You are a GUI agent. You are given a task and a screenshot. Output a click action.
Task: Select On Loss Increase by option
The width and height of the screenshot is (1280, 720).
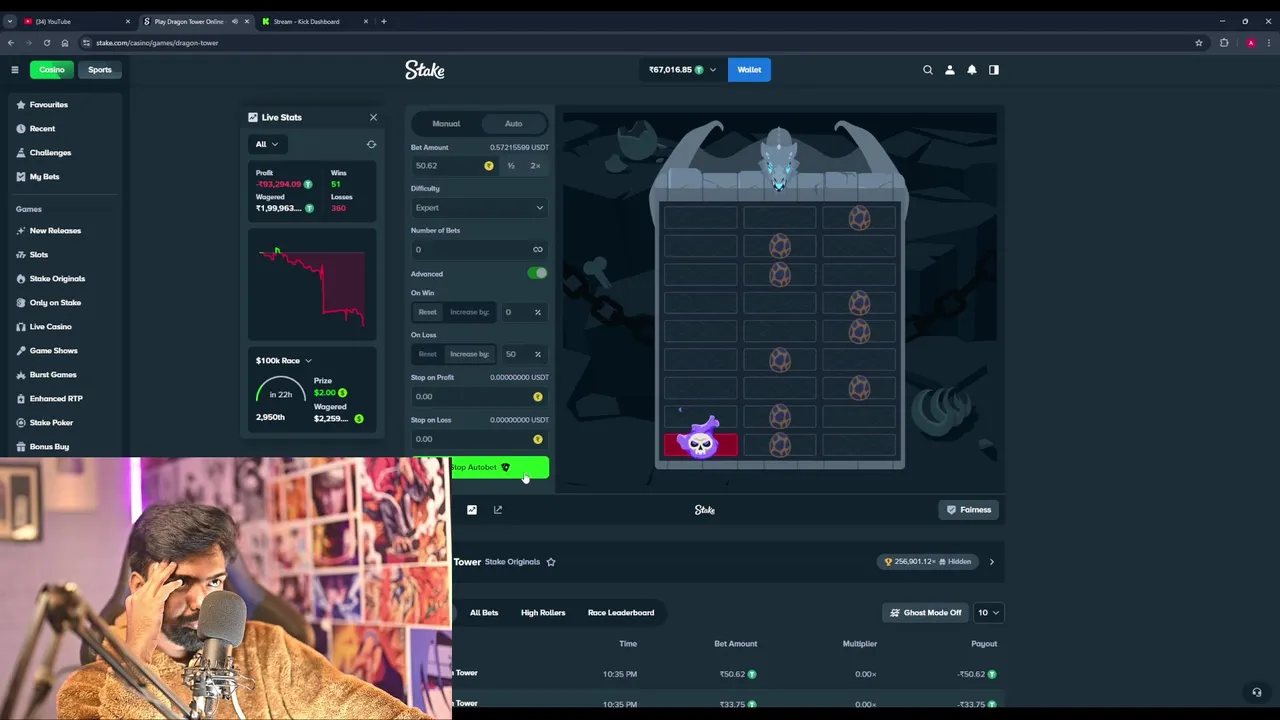tap(469, 354)
